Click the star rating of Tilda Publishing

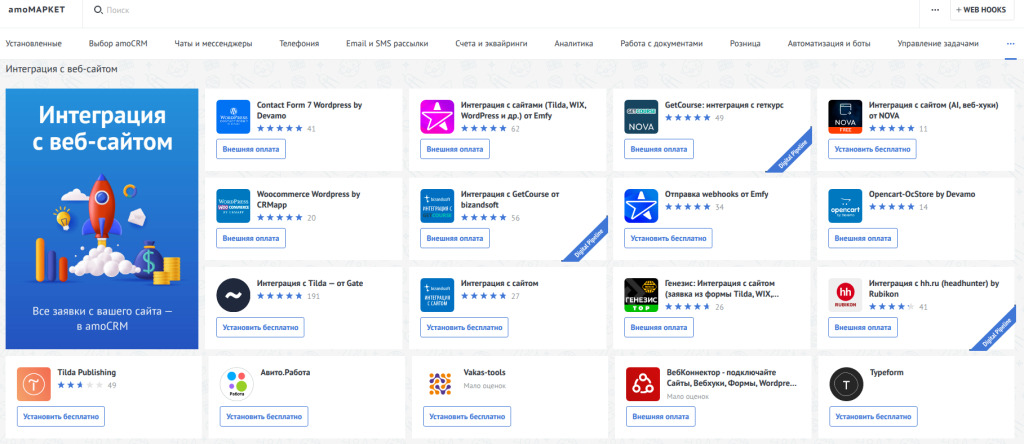pyautogui.click(x=80, y=385)
